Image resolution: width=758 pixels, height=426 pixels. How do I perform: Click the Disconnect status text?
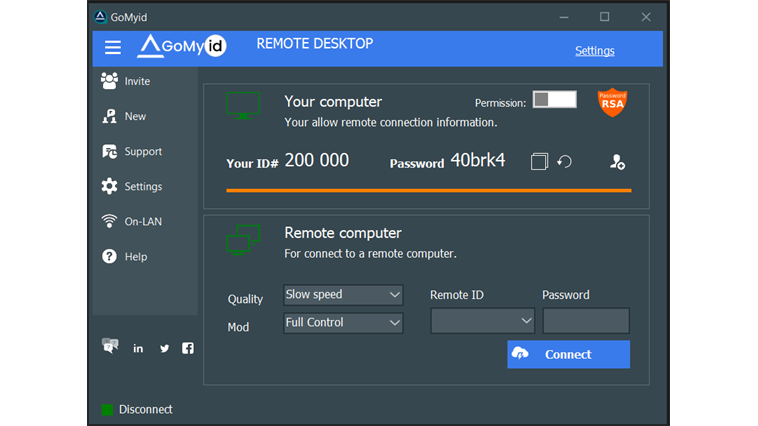tap(146, 410)
